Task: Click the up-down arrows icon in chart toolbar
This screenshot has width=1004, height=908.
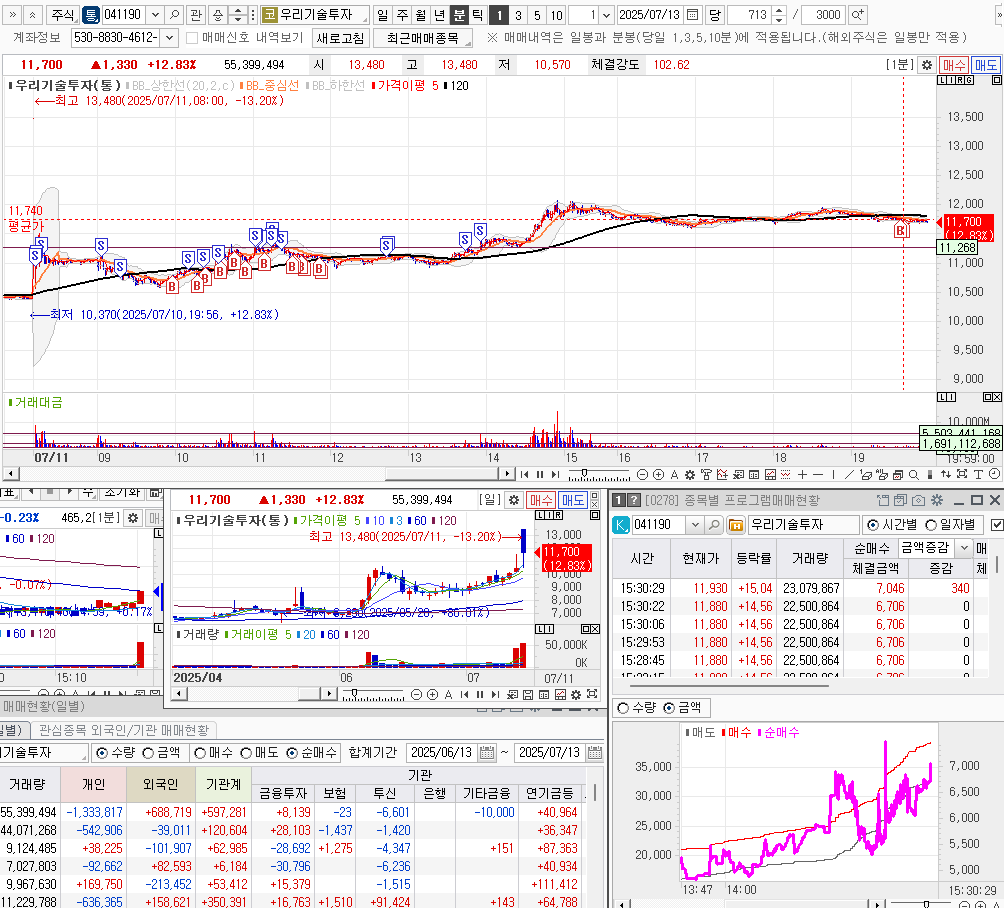Action: pos(946,474)
